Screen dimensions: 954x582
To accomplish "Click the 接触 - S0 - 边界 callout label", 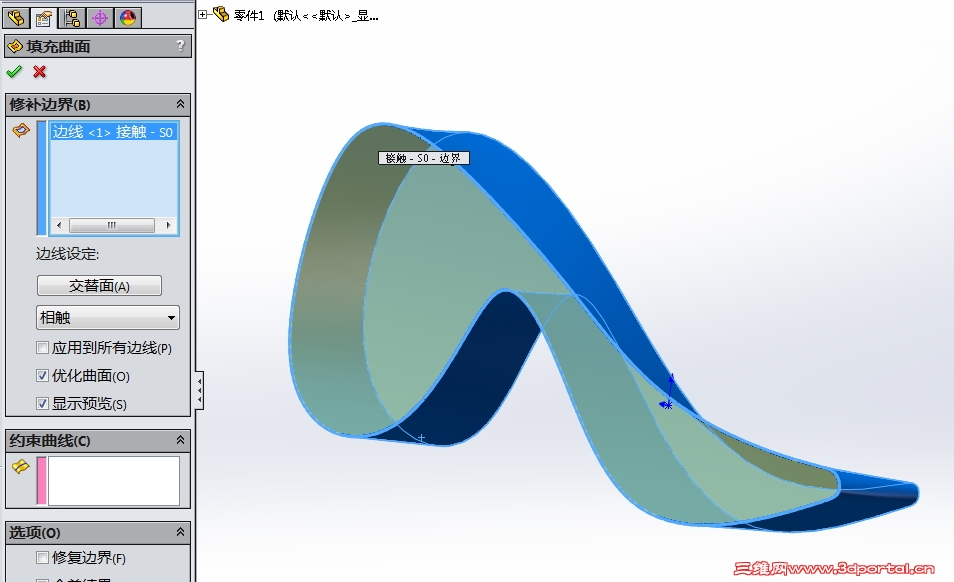I will tap(423, 158).
